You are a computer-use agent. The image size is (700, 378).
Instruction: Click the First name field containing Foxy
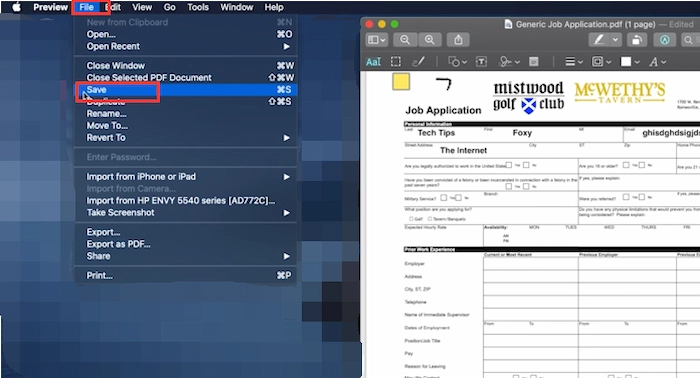point(530,133)
